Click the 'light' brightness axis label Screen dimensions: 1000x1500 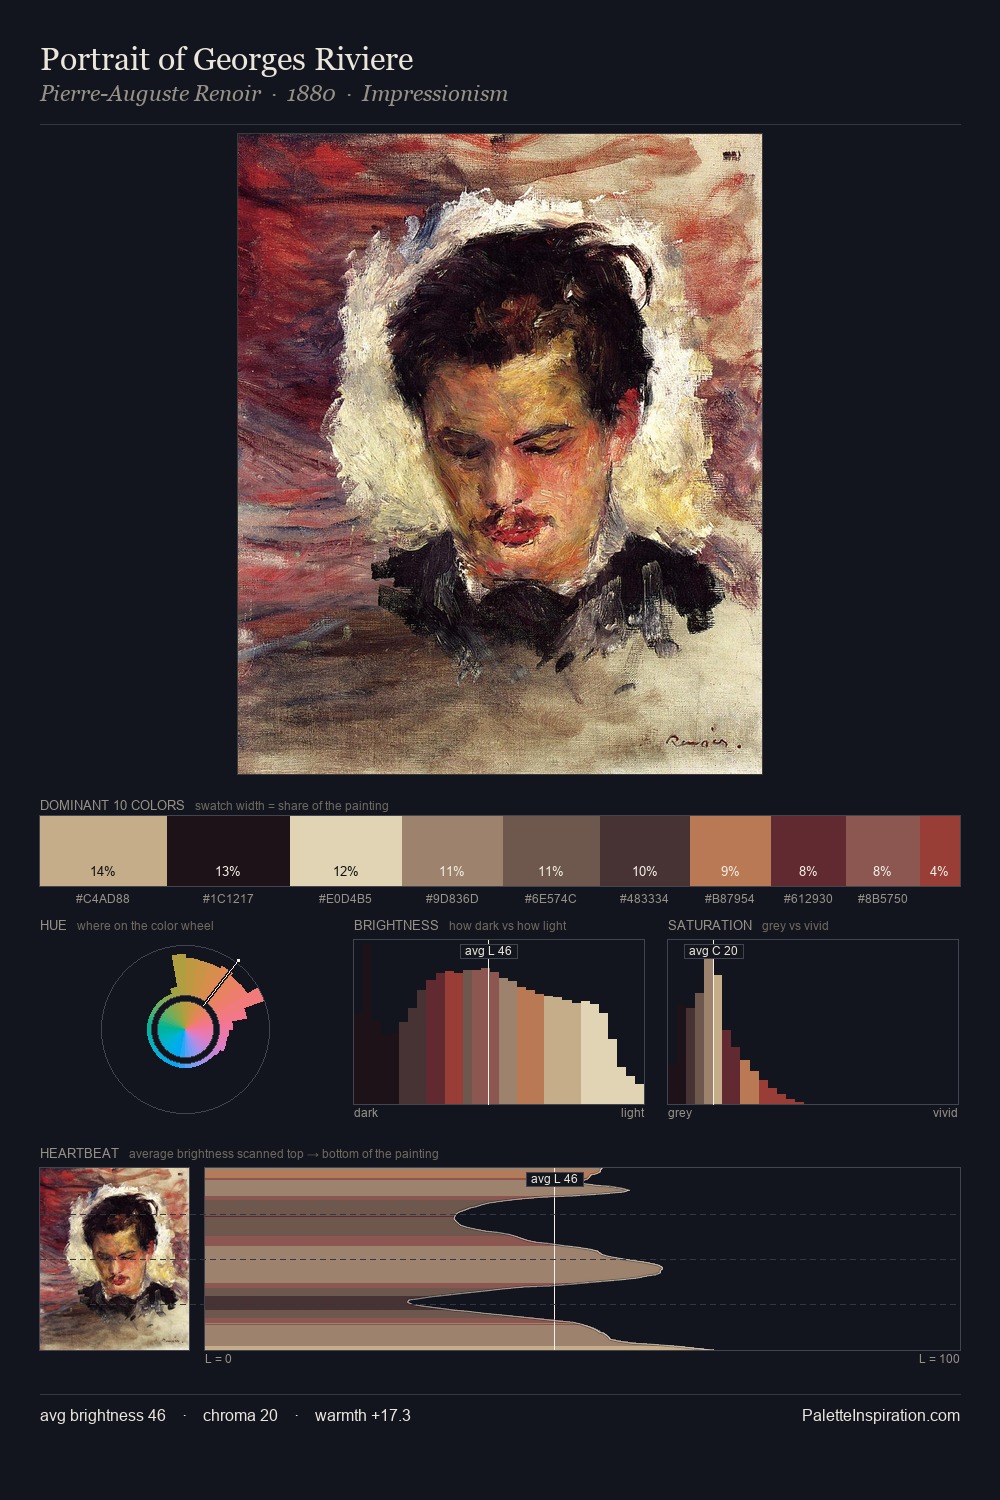[633, 1112]
